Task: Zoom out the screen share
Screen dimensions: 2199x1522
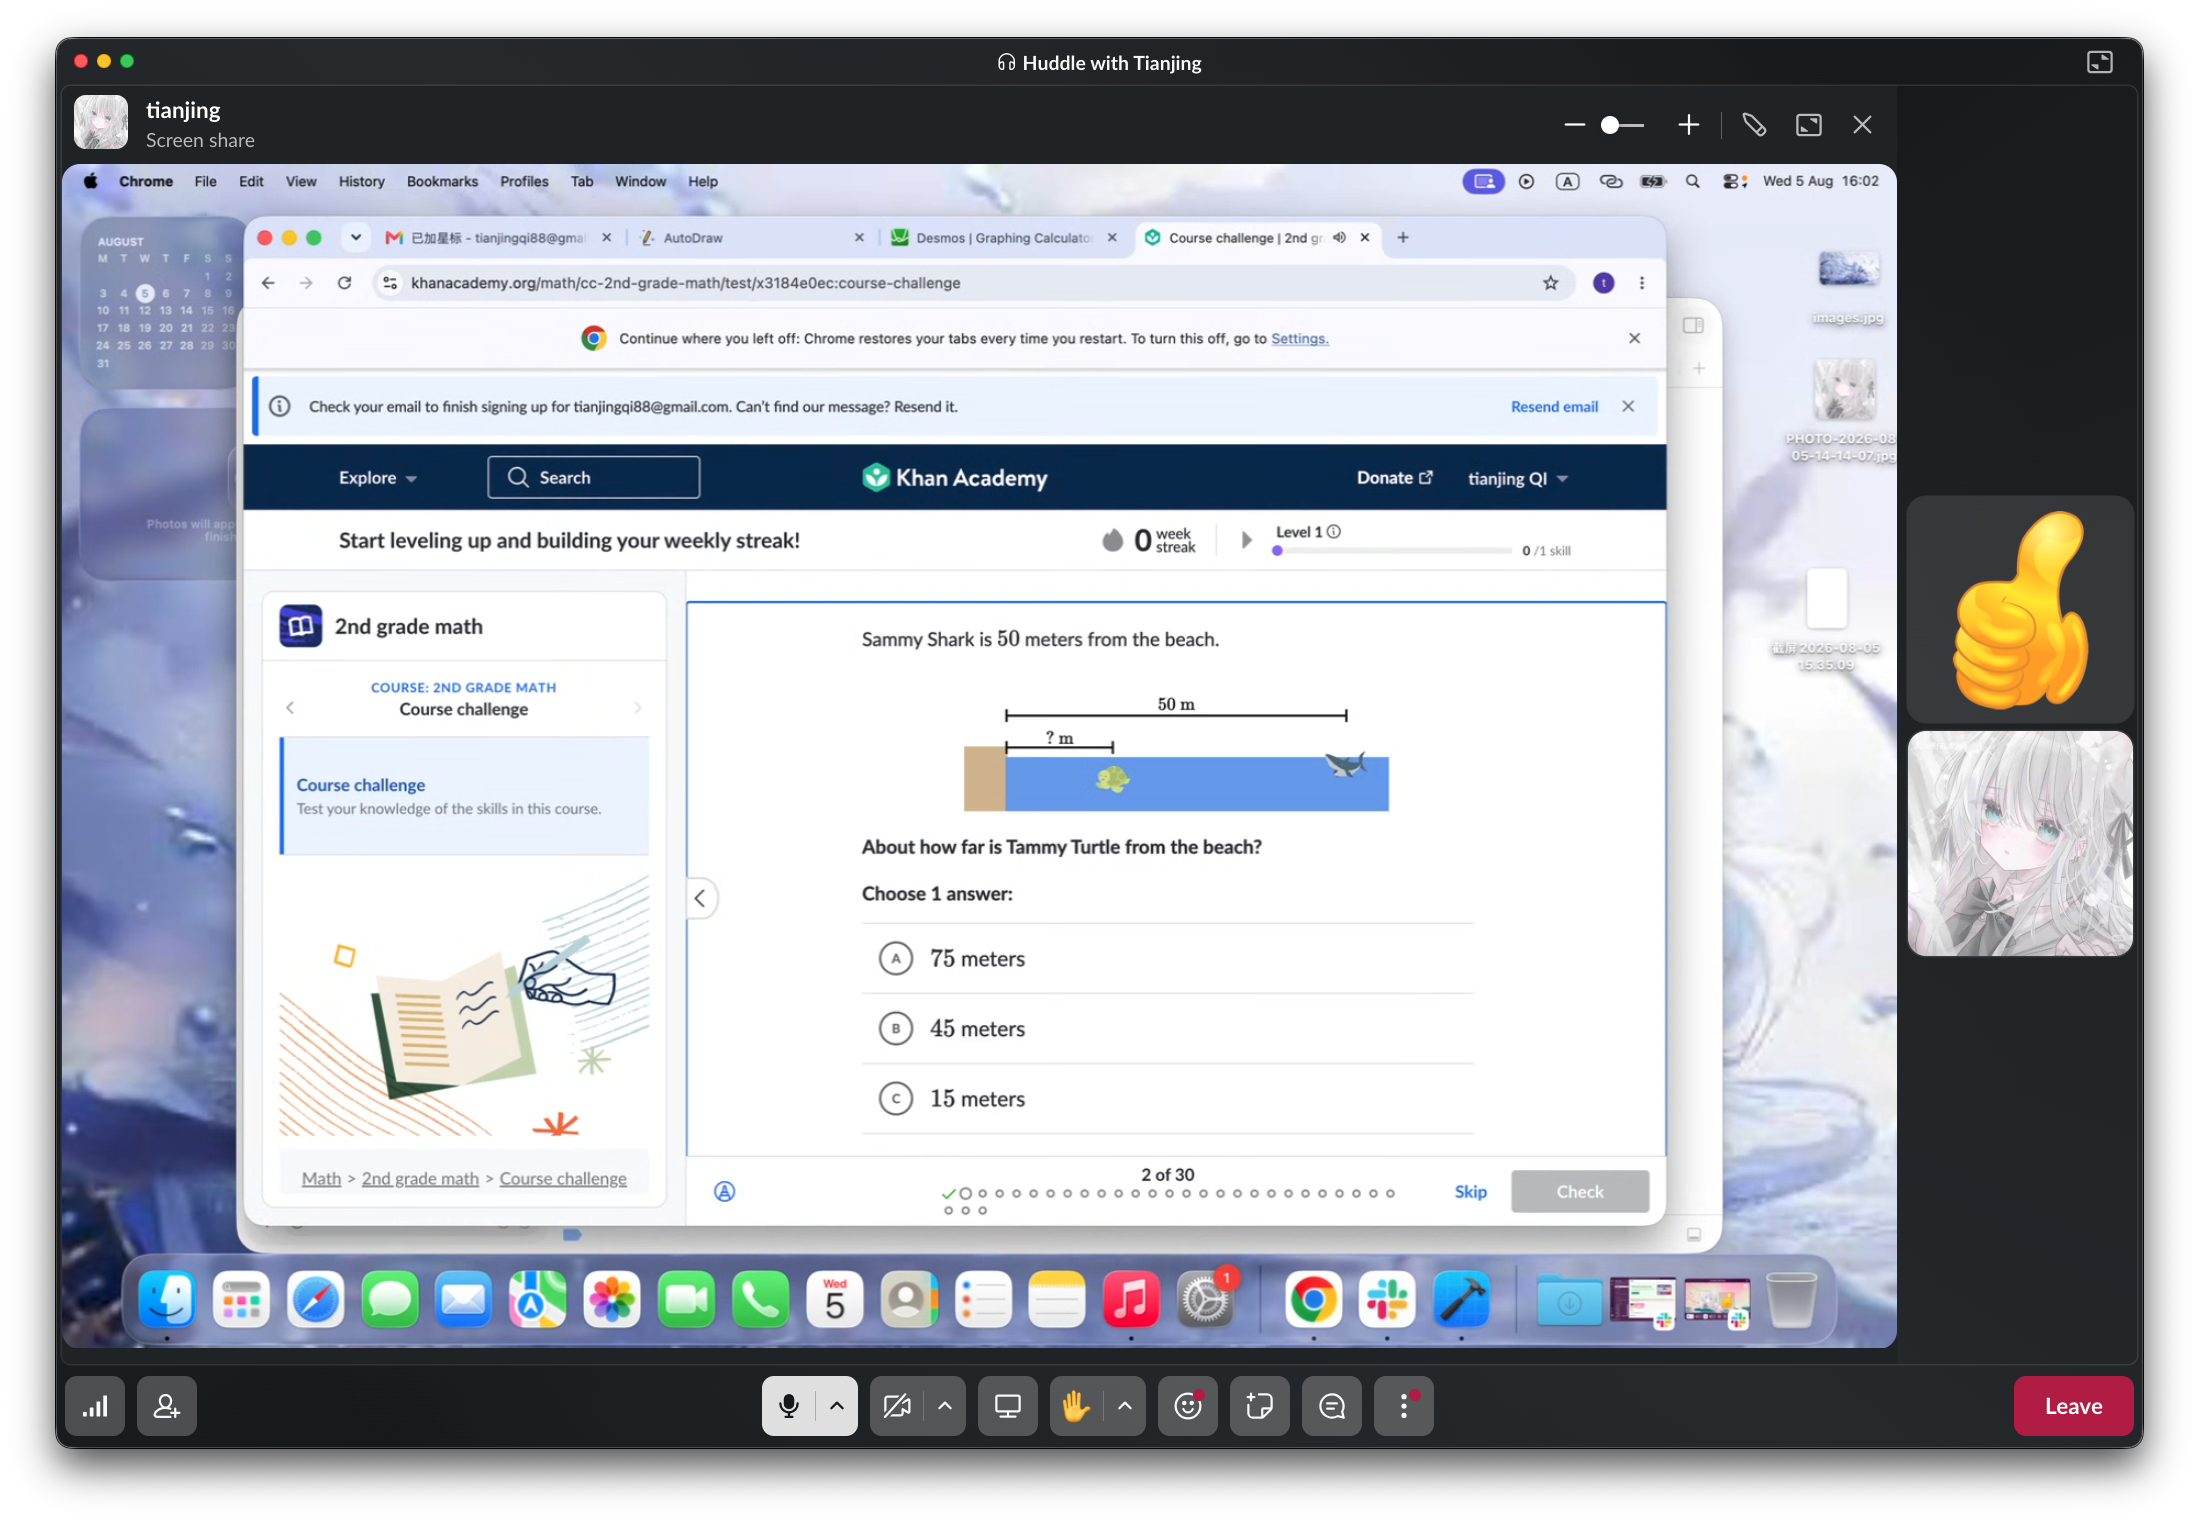Action: point(1575,125)
